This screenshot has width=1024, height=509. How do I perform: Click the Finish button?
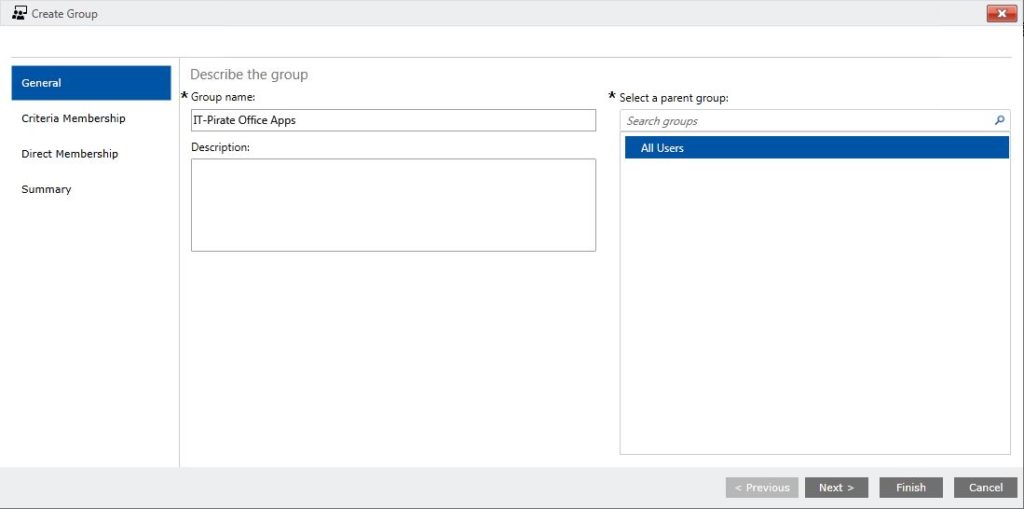coord(911,487)
